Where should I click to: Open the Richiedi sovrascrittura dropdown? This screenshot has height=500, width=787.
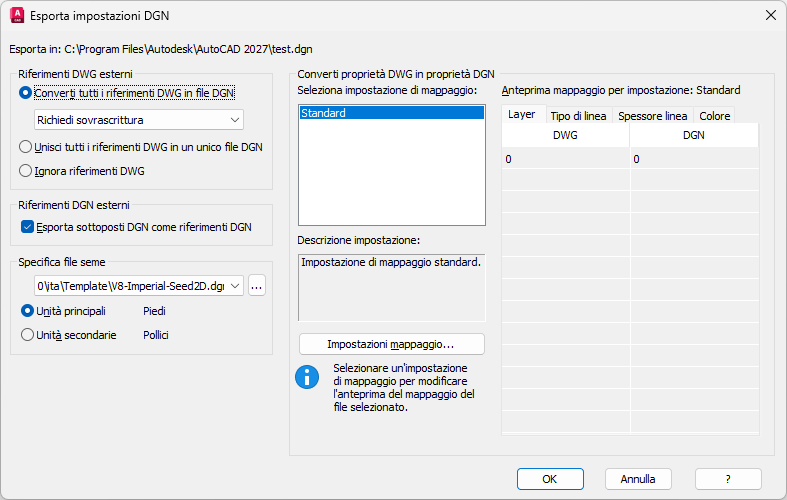(138, 120)
